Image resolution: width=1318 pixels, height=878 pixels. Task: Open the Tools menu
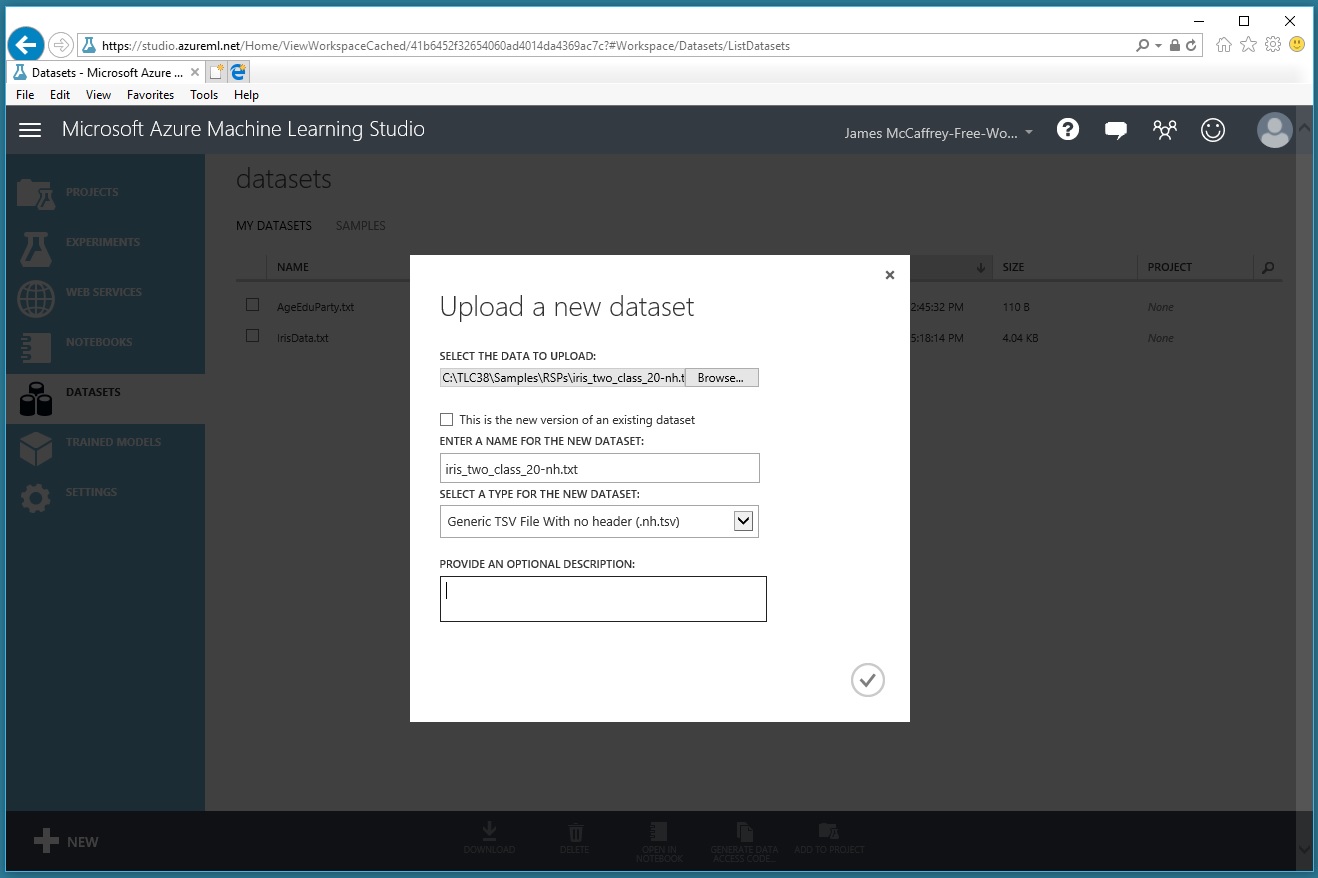click(x=204, y=95)
